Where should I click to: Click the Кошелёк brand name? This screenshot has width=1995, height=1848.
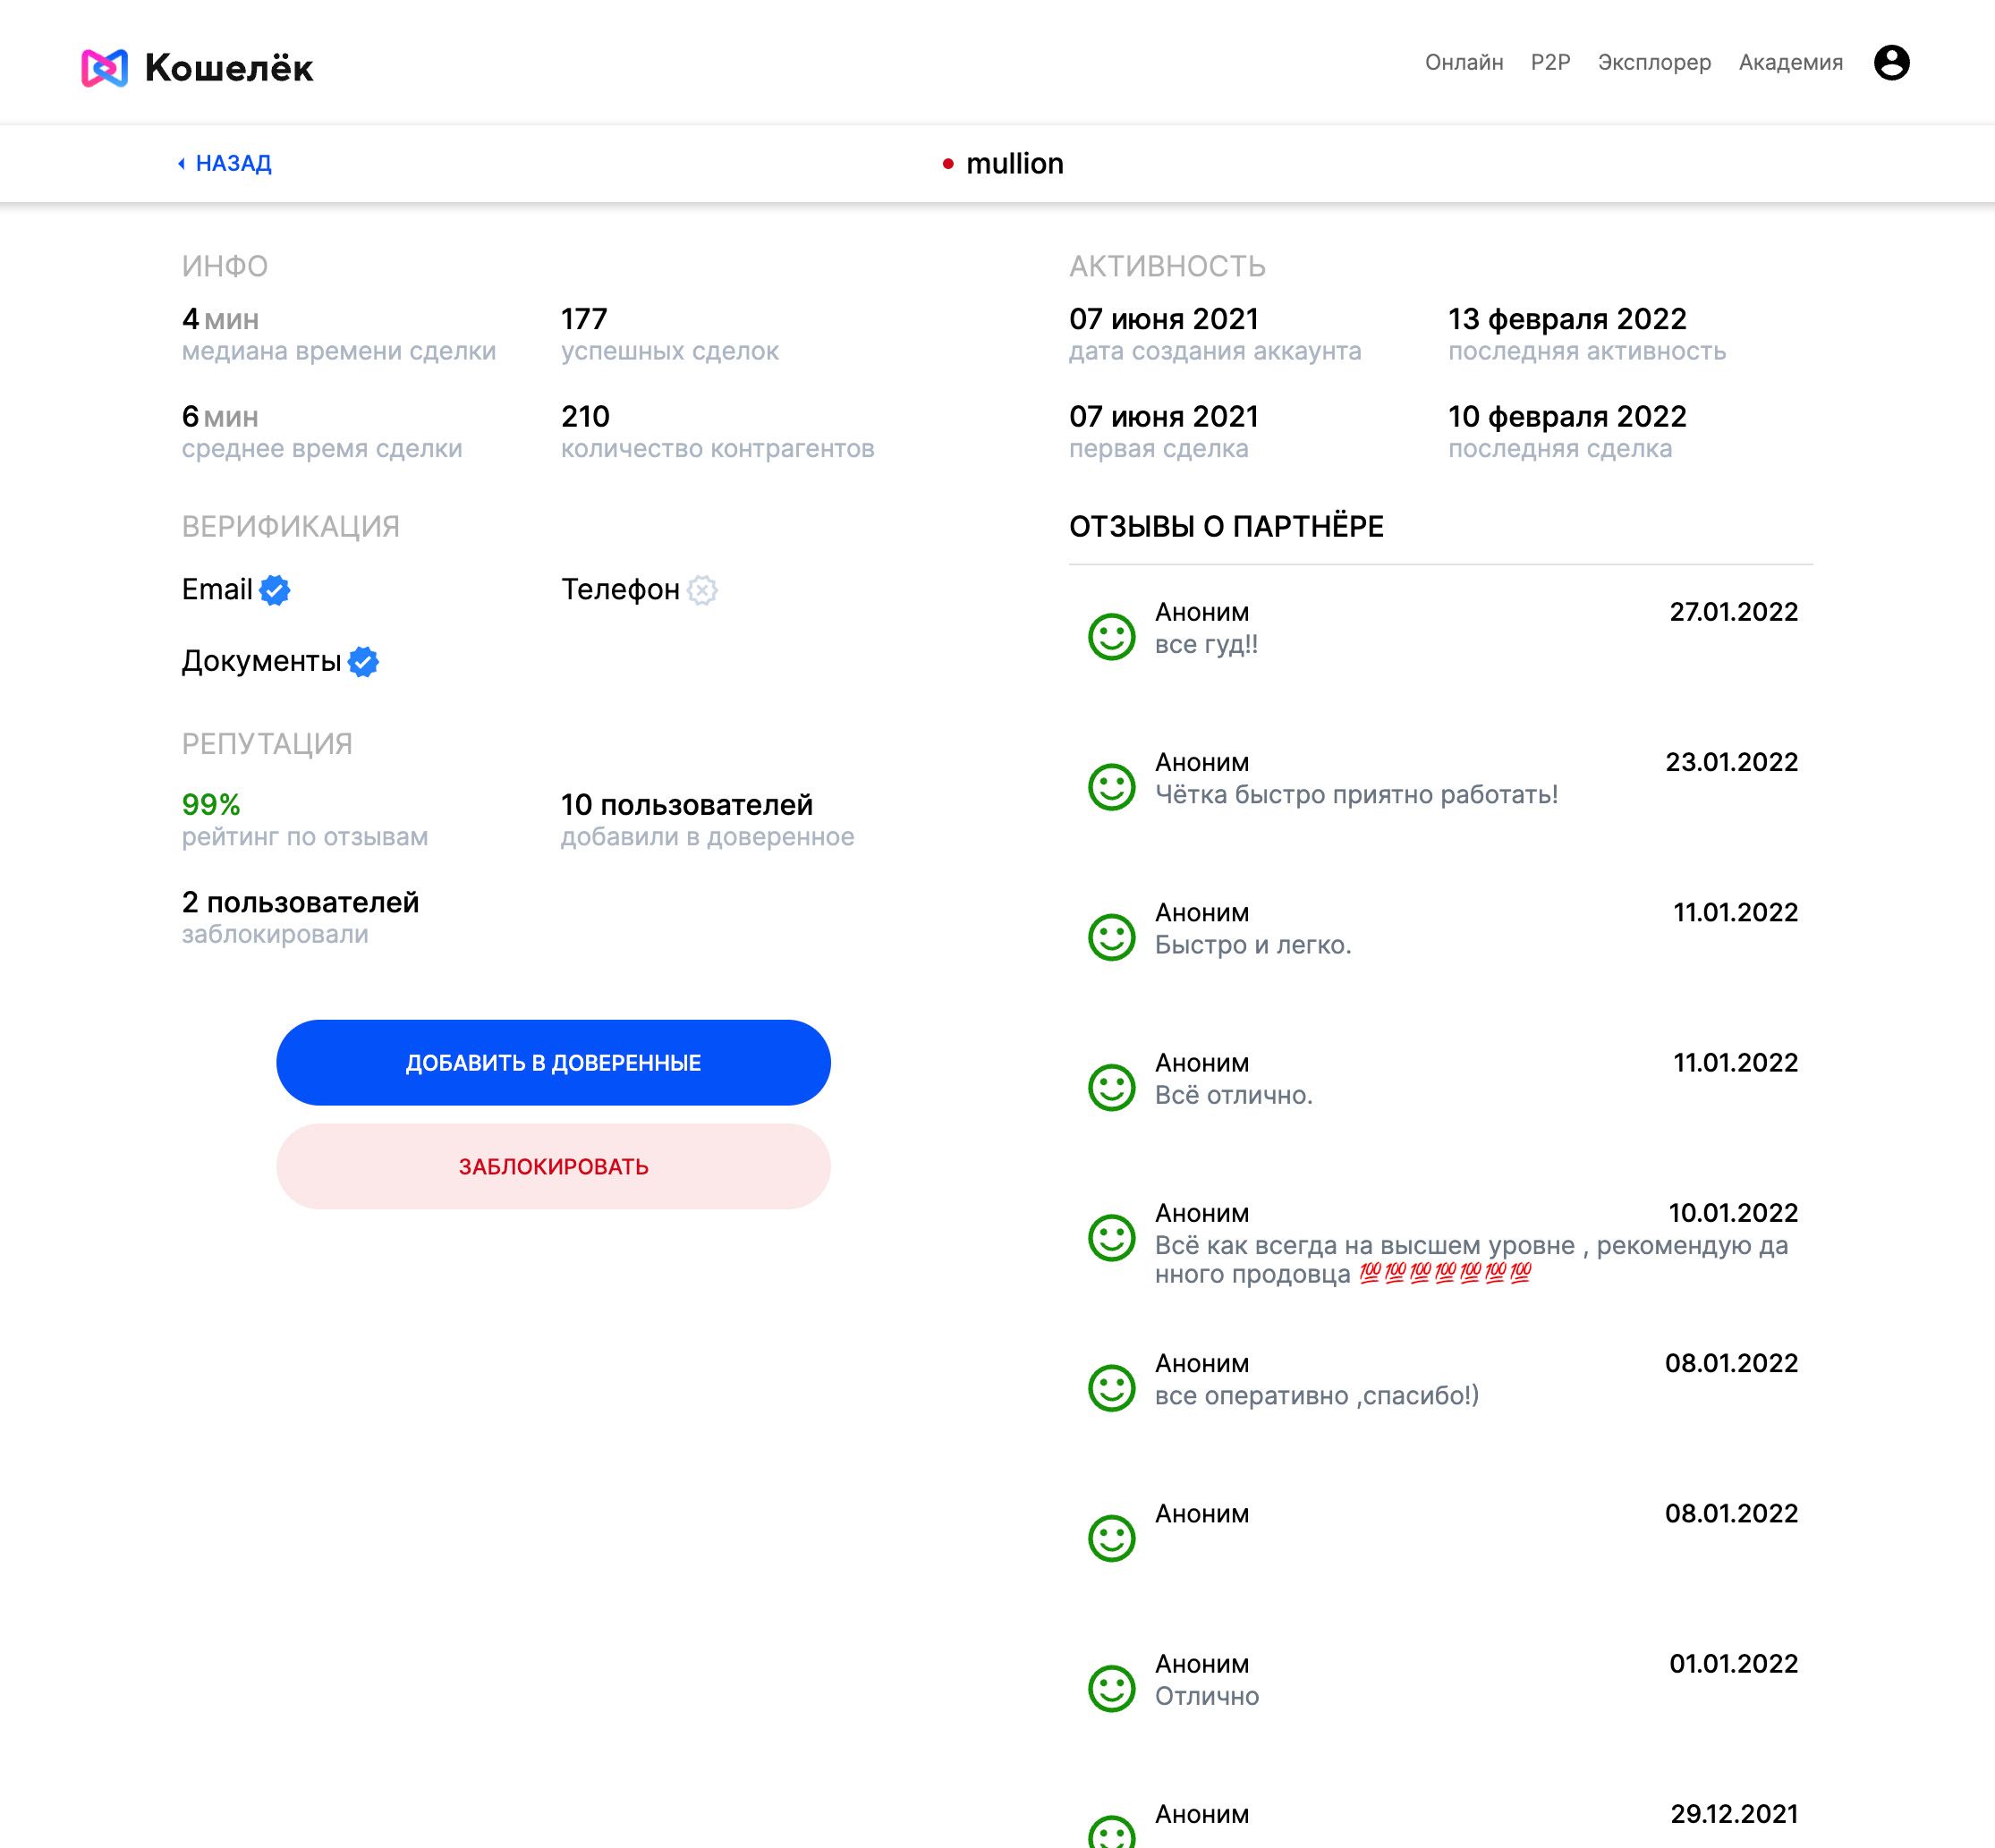(229, 68)
